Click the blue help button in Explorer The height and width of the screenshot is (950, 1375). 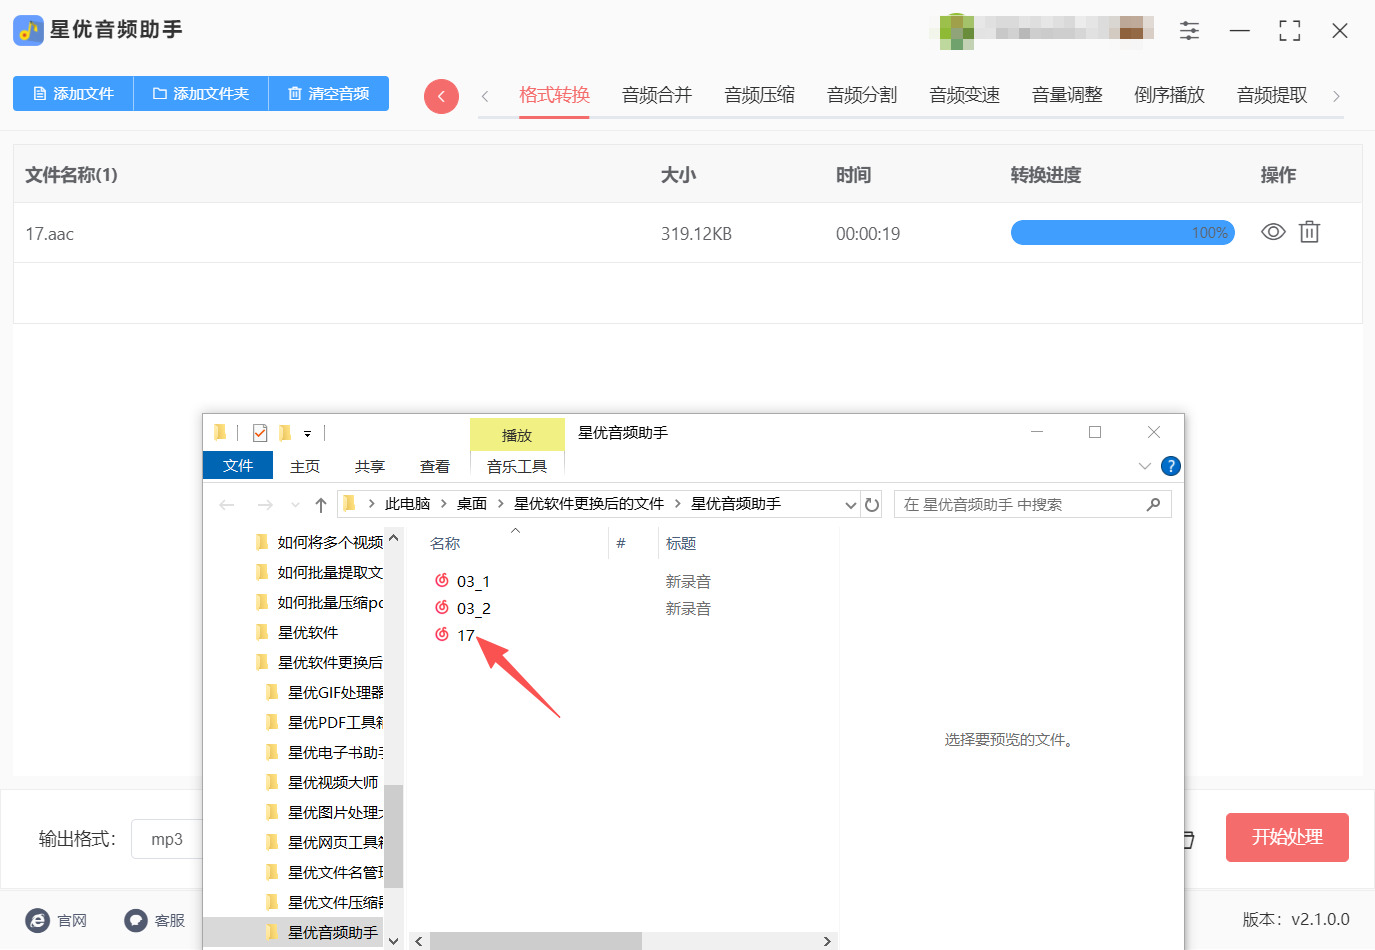pyautogui.click(x=1170, y=465)
